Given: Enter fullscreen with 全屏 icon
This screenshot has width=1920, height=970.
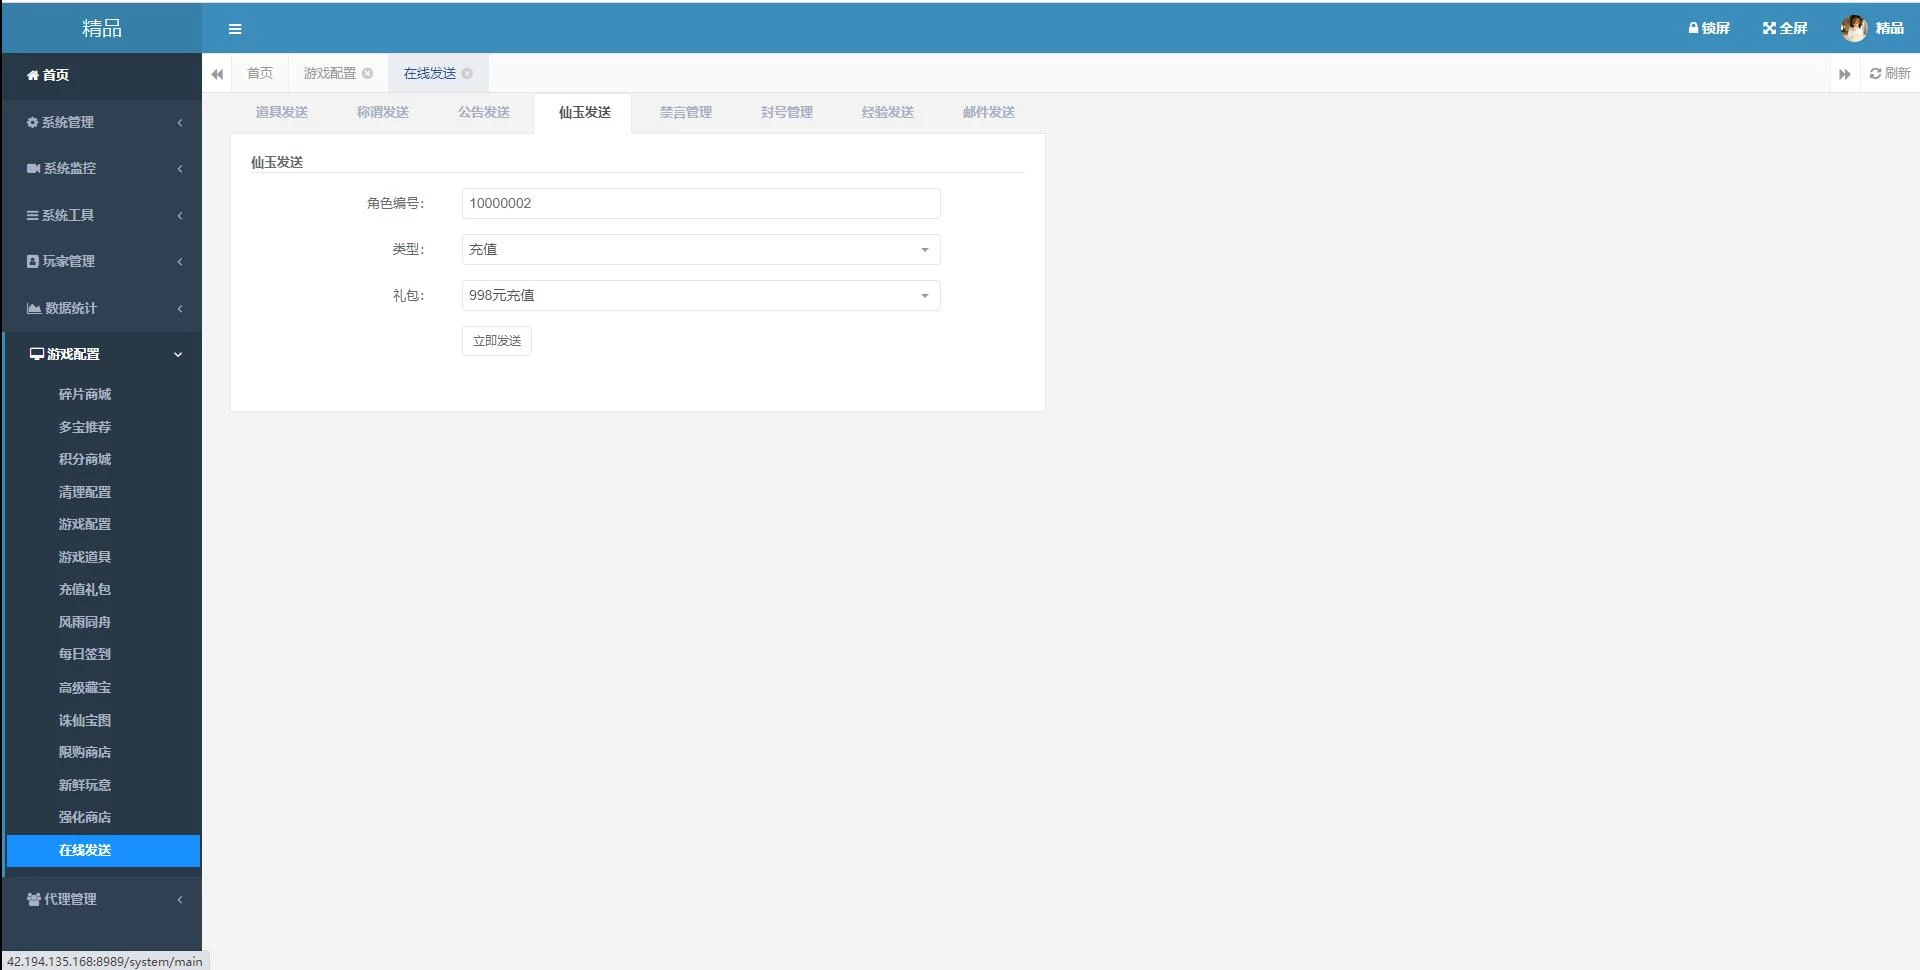Looking at the screenshot, I should click(x=1768, y=28).
